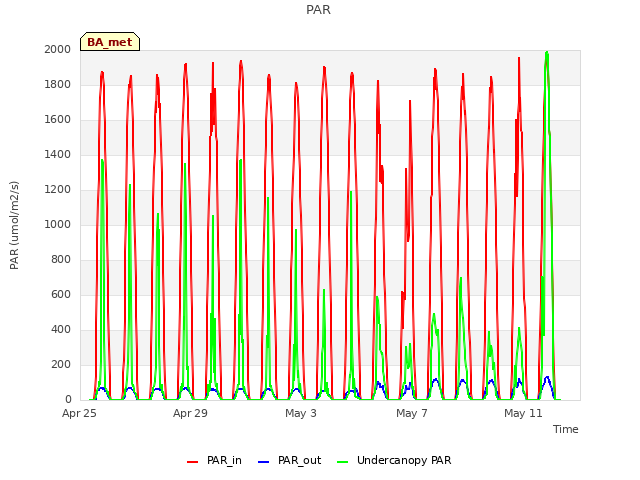The image size is (640, 480).
Task: Click the green Undercanopy PAR legend swatch
Action: coord(342,462)
